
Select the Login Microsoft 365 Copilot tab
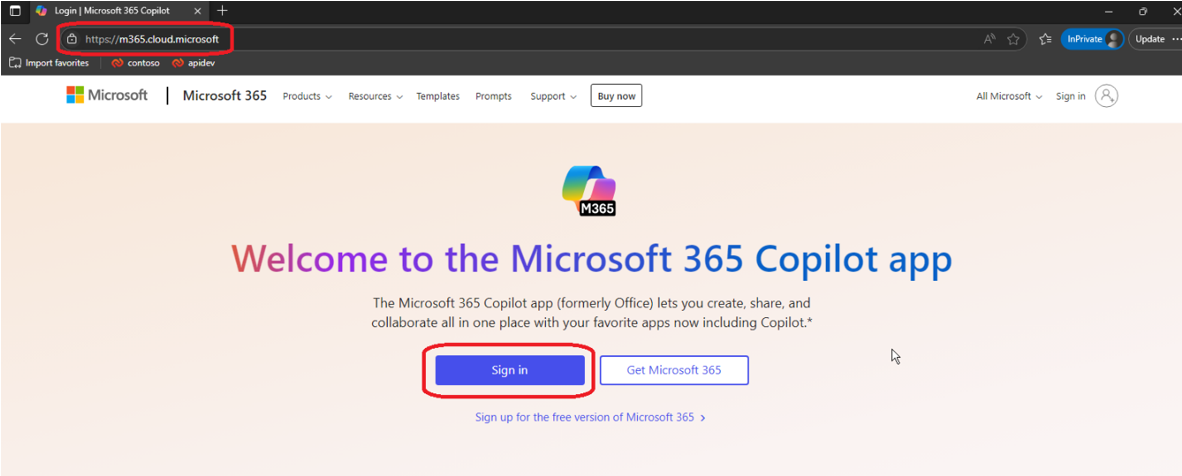pos(119,11)
